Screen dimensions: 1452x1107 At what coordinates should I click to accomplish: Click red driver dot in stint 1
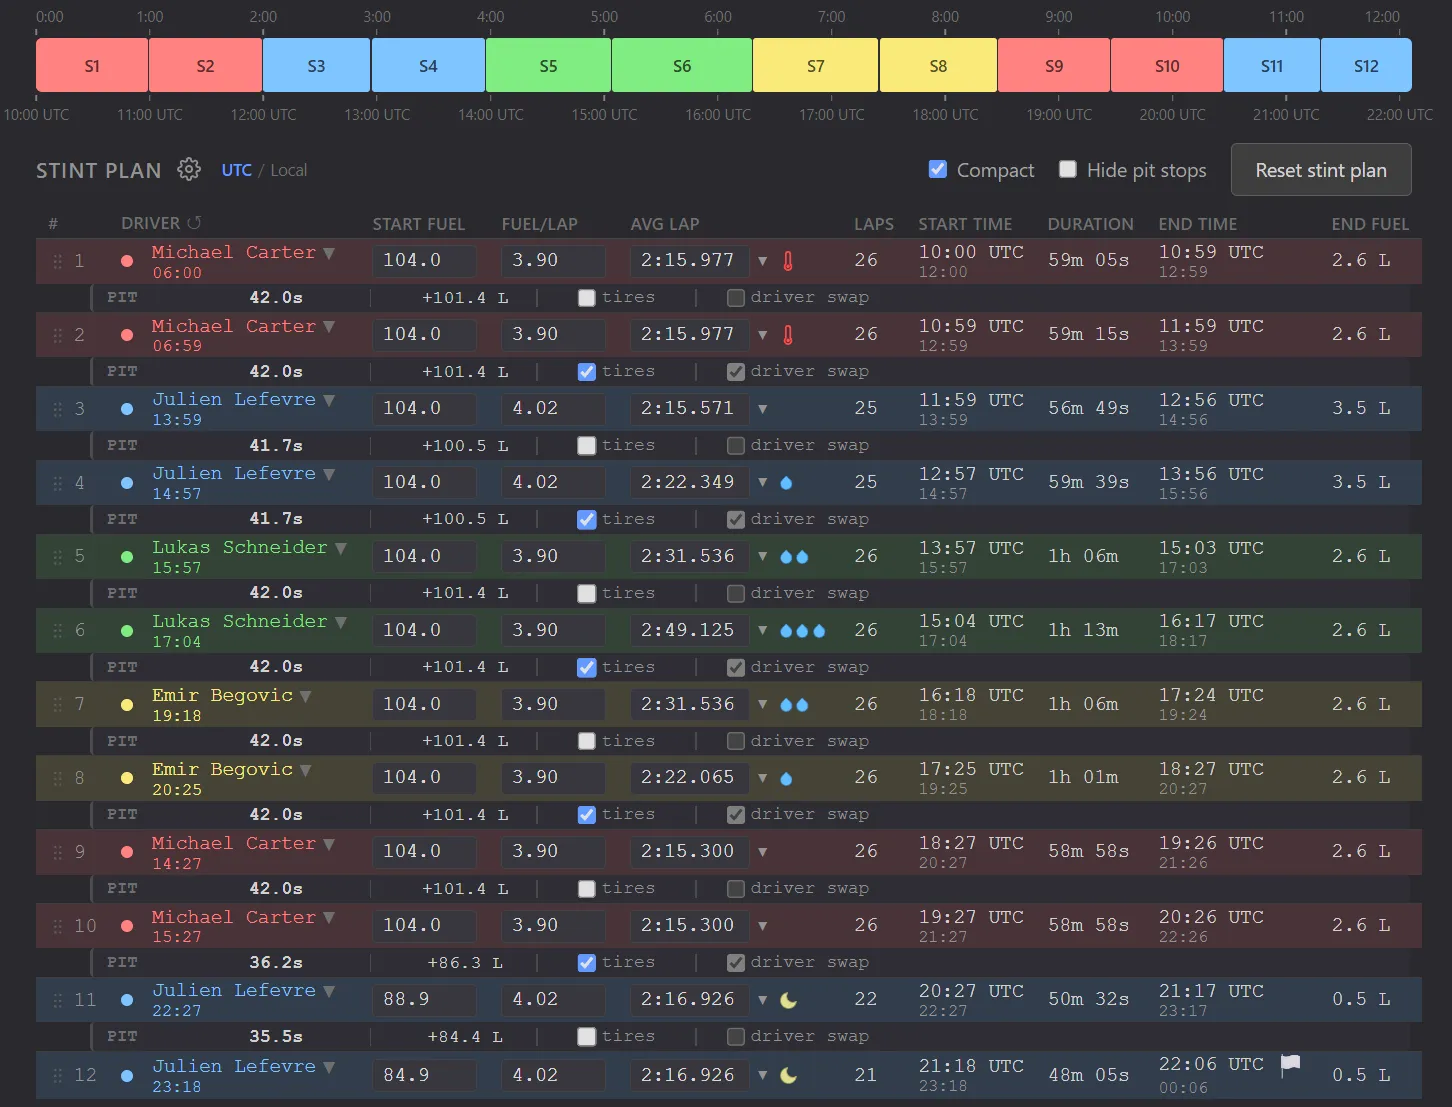pyautogui.click(x=127, y=261)
